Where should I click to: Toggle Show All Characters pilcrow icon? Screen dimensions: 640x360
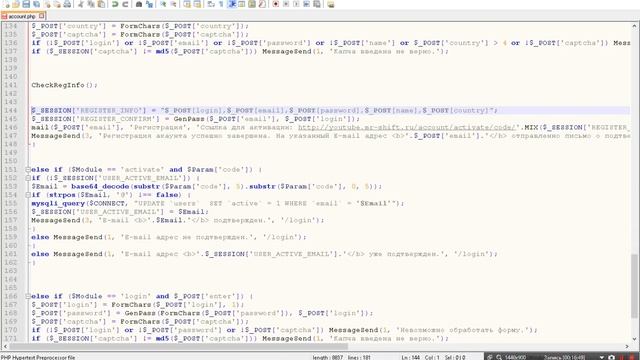(x=221, y=4)
